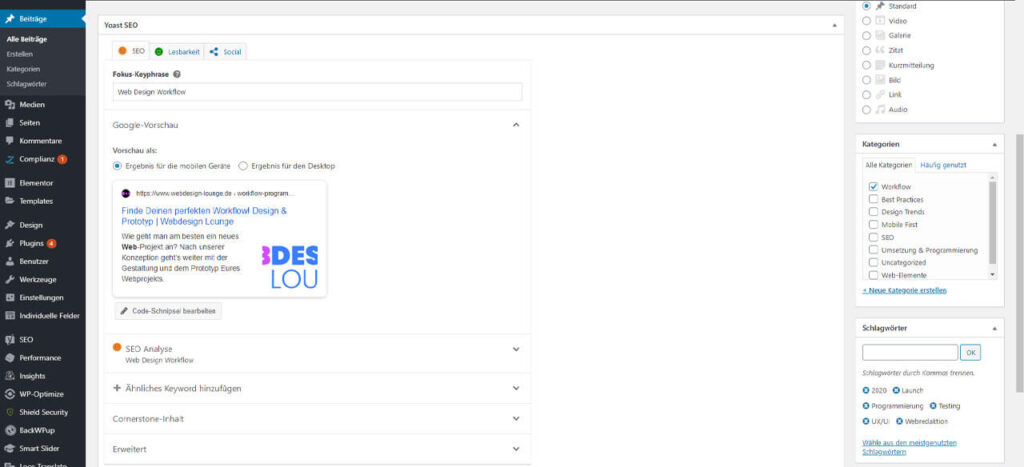The height and width of the screenshot is (467, 1024).
Task: Open the Elementor sidebar icon
Action: [x=10, y=184]
